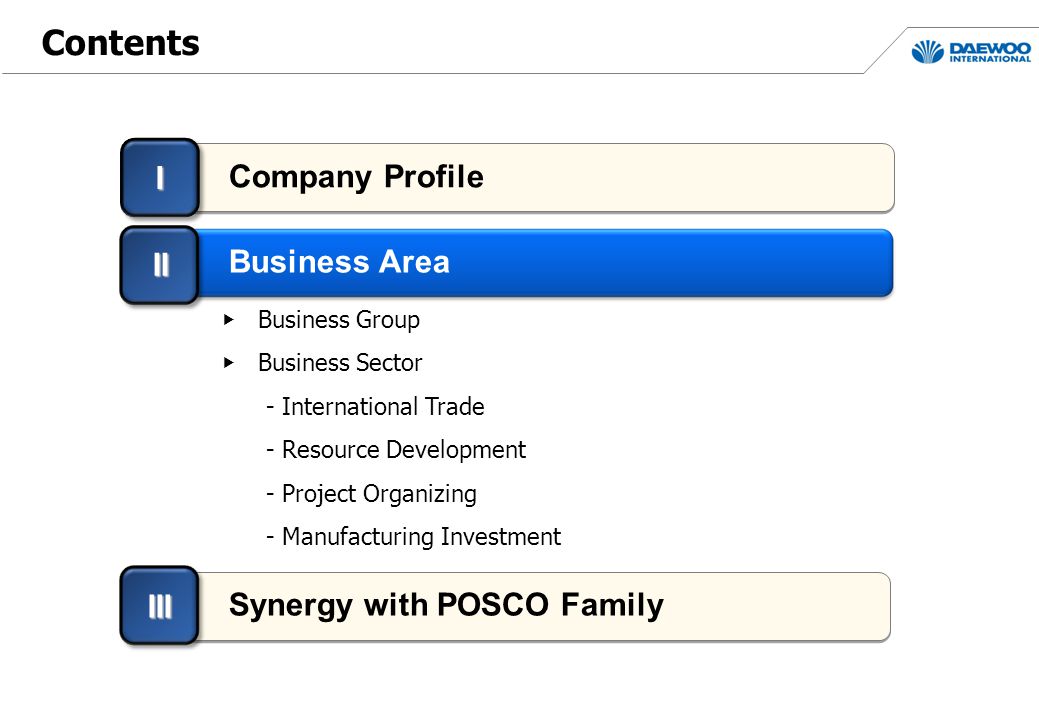
Task: Click the Roman numeral II badge
Action: (160, 265)
